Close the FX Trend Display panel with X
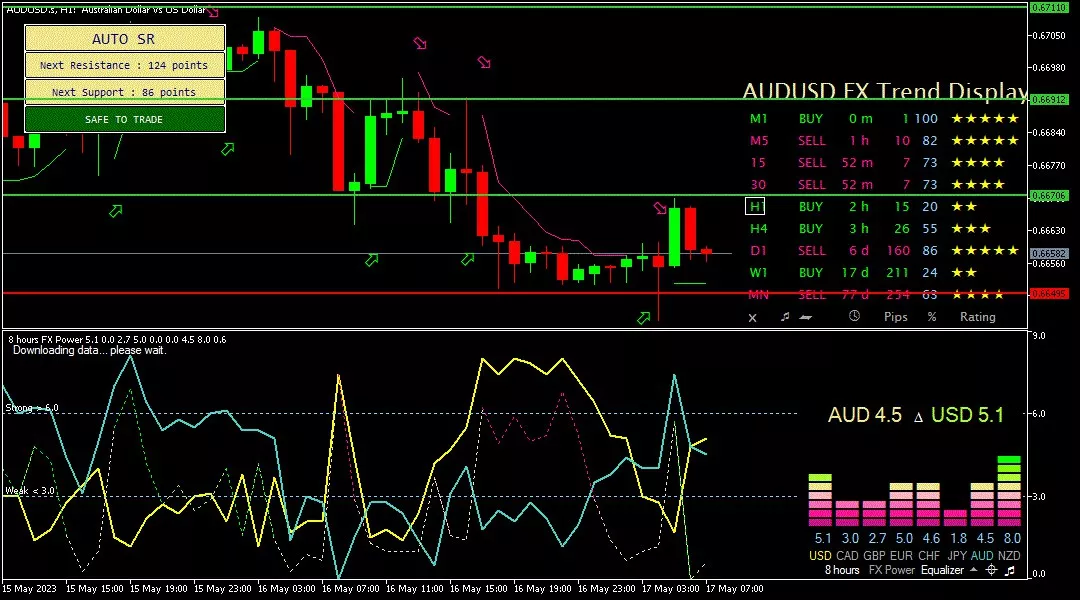Viewport: 1080px width, 600px height. coord(752,318)
